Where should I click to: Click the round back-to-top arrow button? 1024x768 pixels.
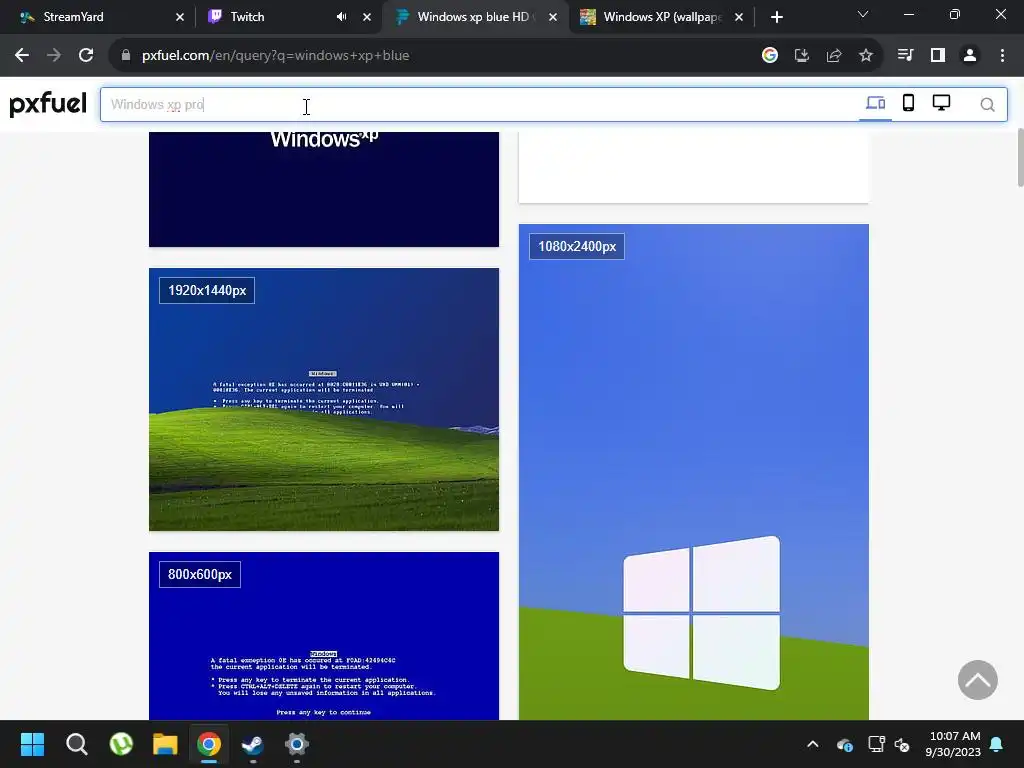pyautogui.click(x=978, y=680)
